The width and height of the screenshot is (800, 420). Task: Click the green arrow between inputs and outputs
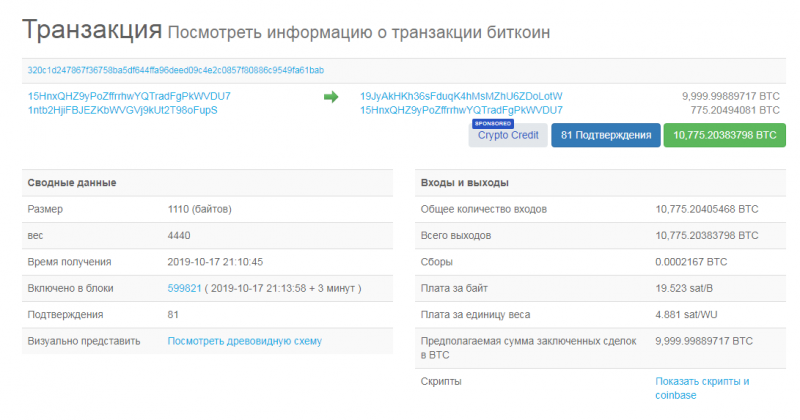pos(331,97)
